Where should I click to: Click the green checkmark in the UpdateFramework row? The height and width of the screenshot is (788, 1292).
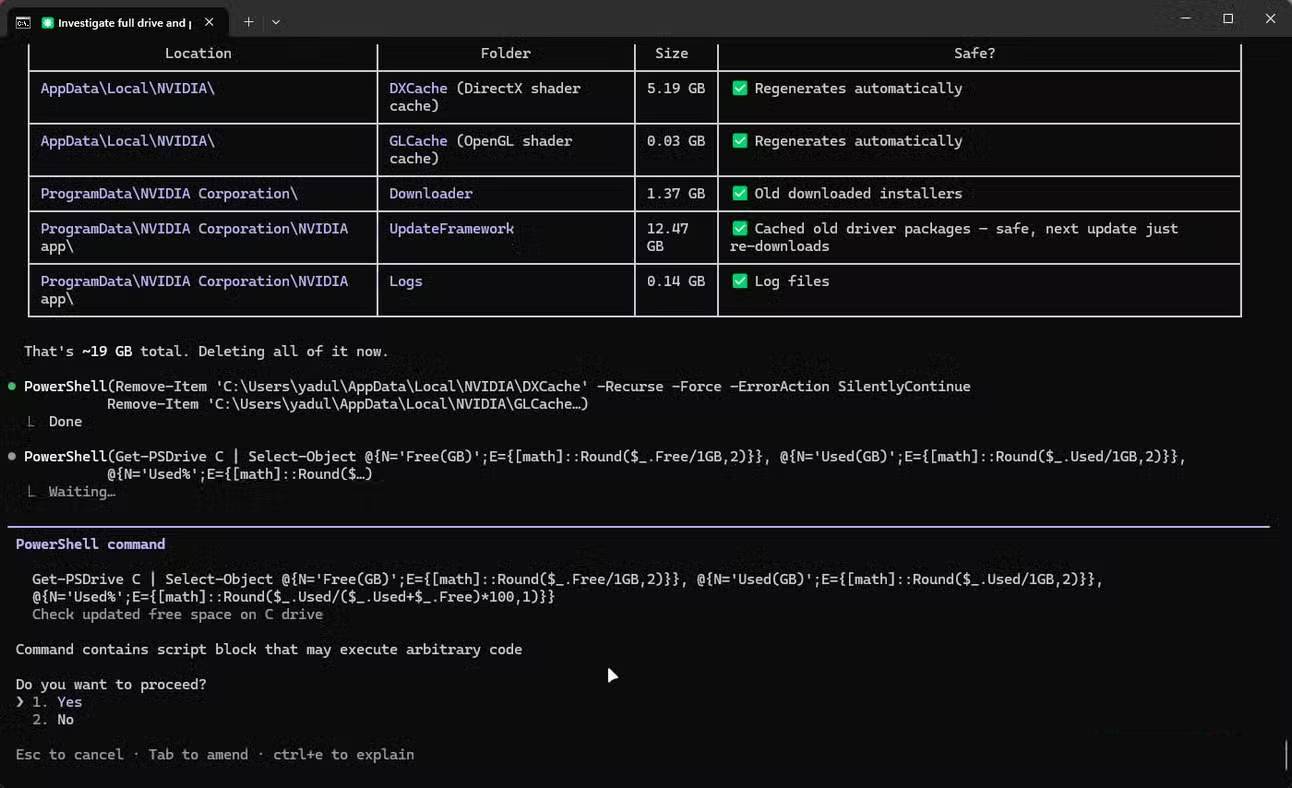pos(740,228)
